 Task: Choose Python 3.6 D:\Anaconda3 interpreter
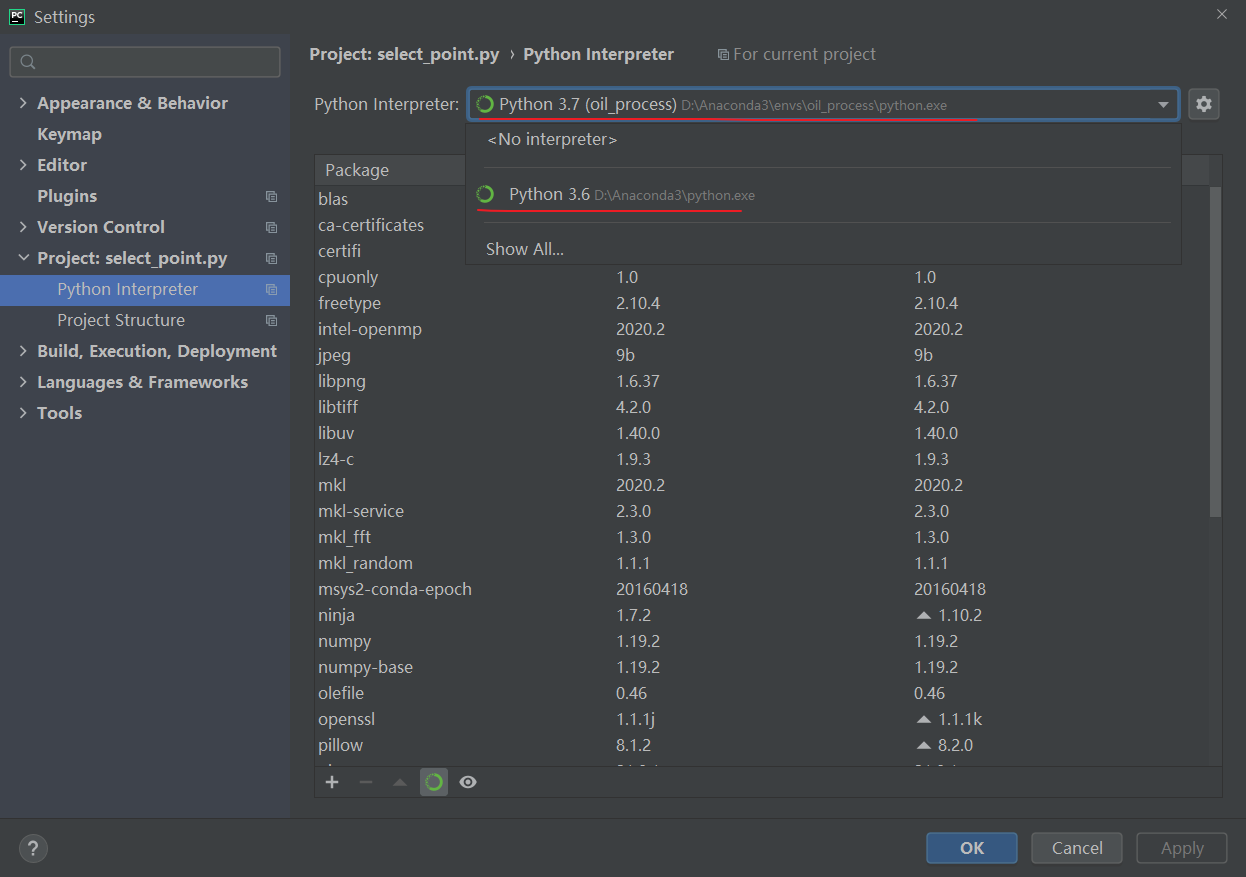(823, 194)
